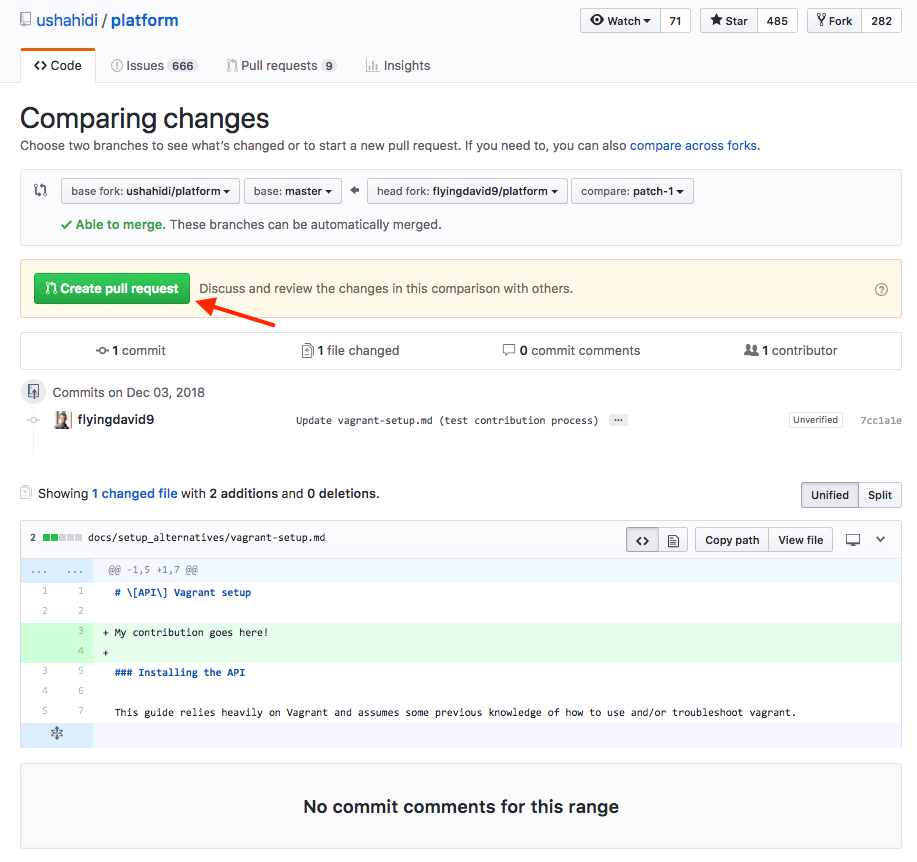
Task: Click the Create pull request button
Action: 112,289
